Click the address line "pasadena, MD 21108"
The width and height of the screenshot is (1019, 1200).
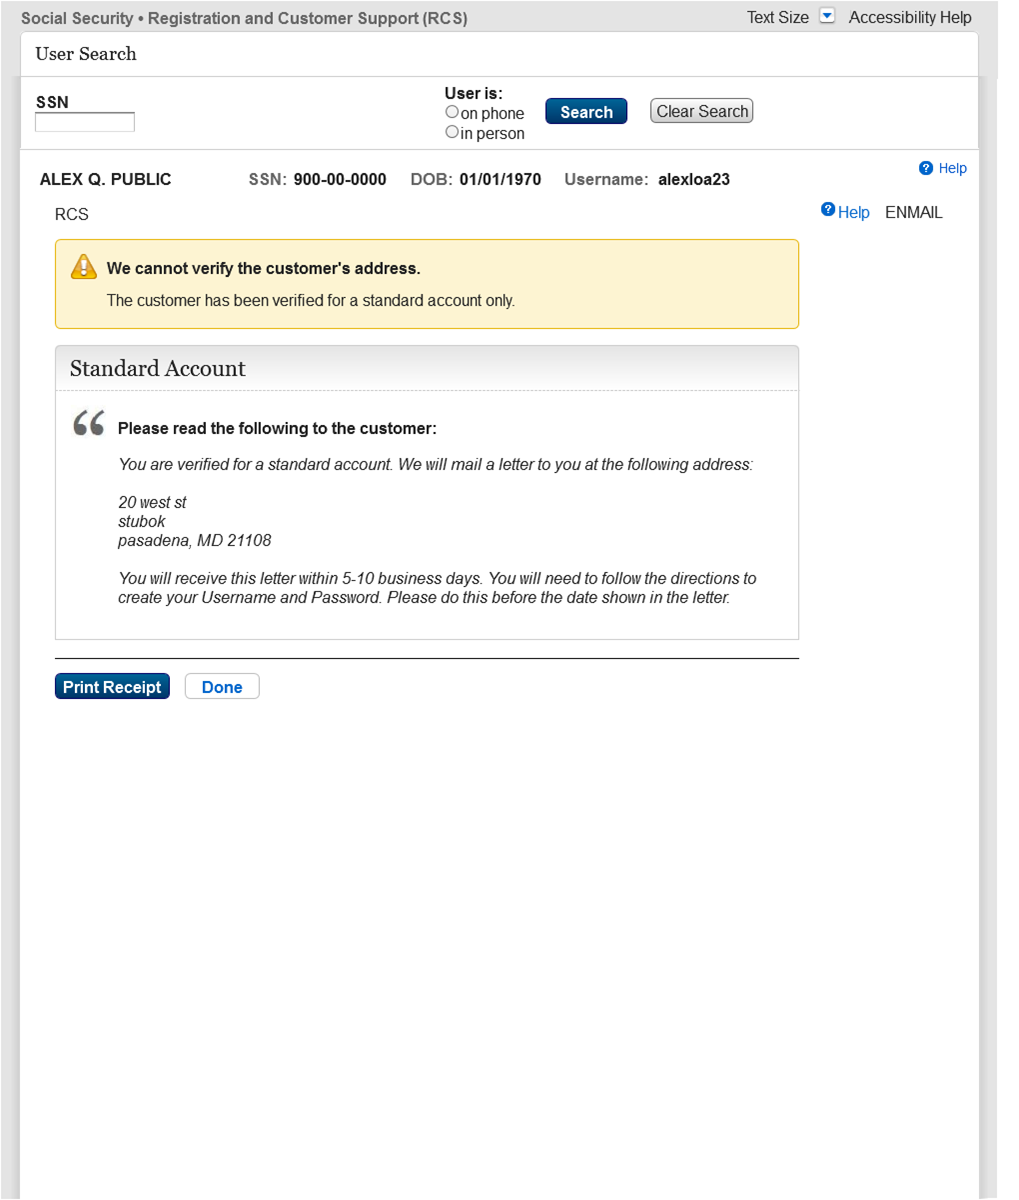[195, 541]
